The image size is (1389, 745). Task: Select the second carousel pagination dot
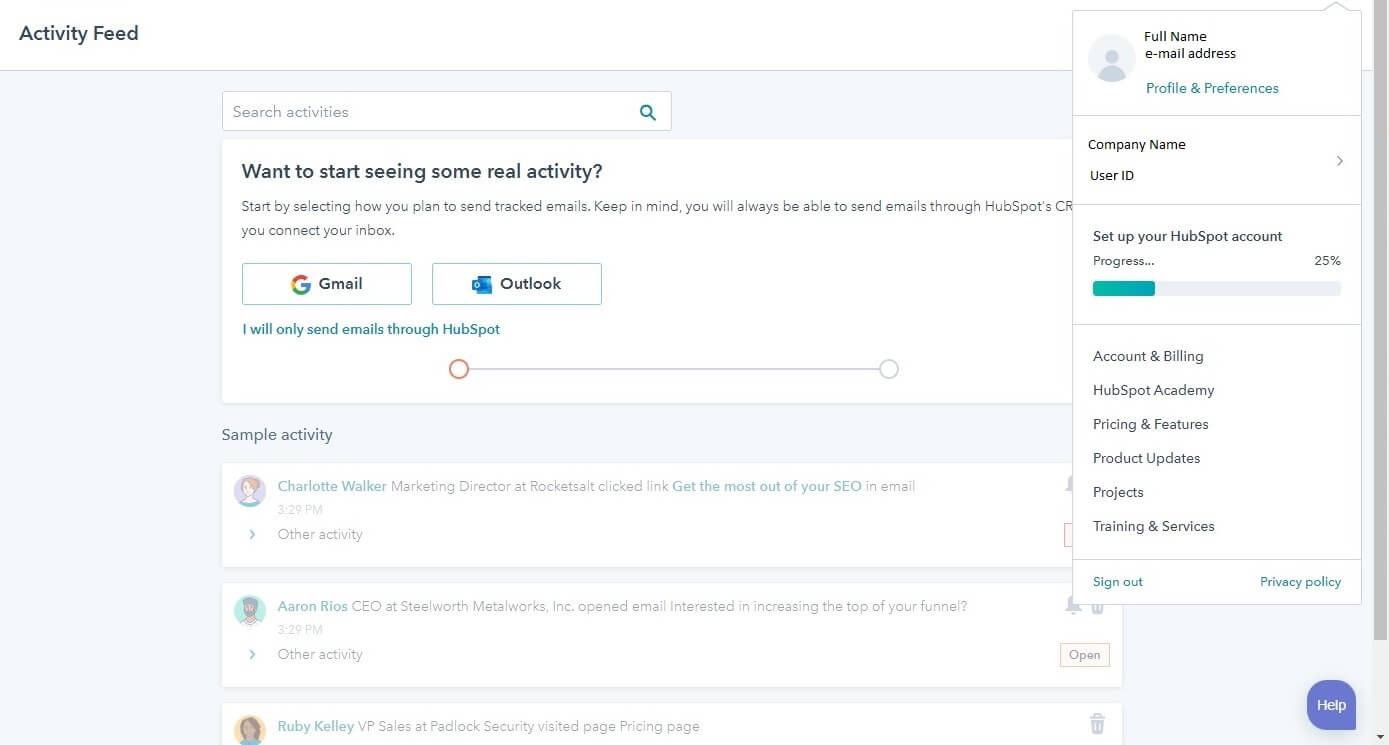click(x=888, y=369)
